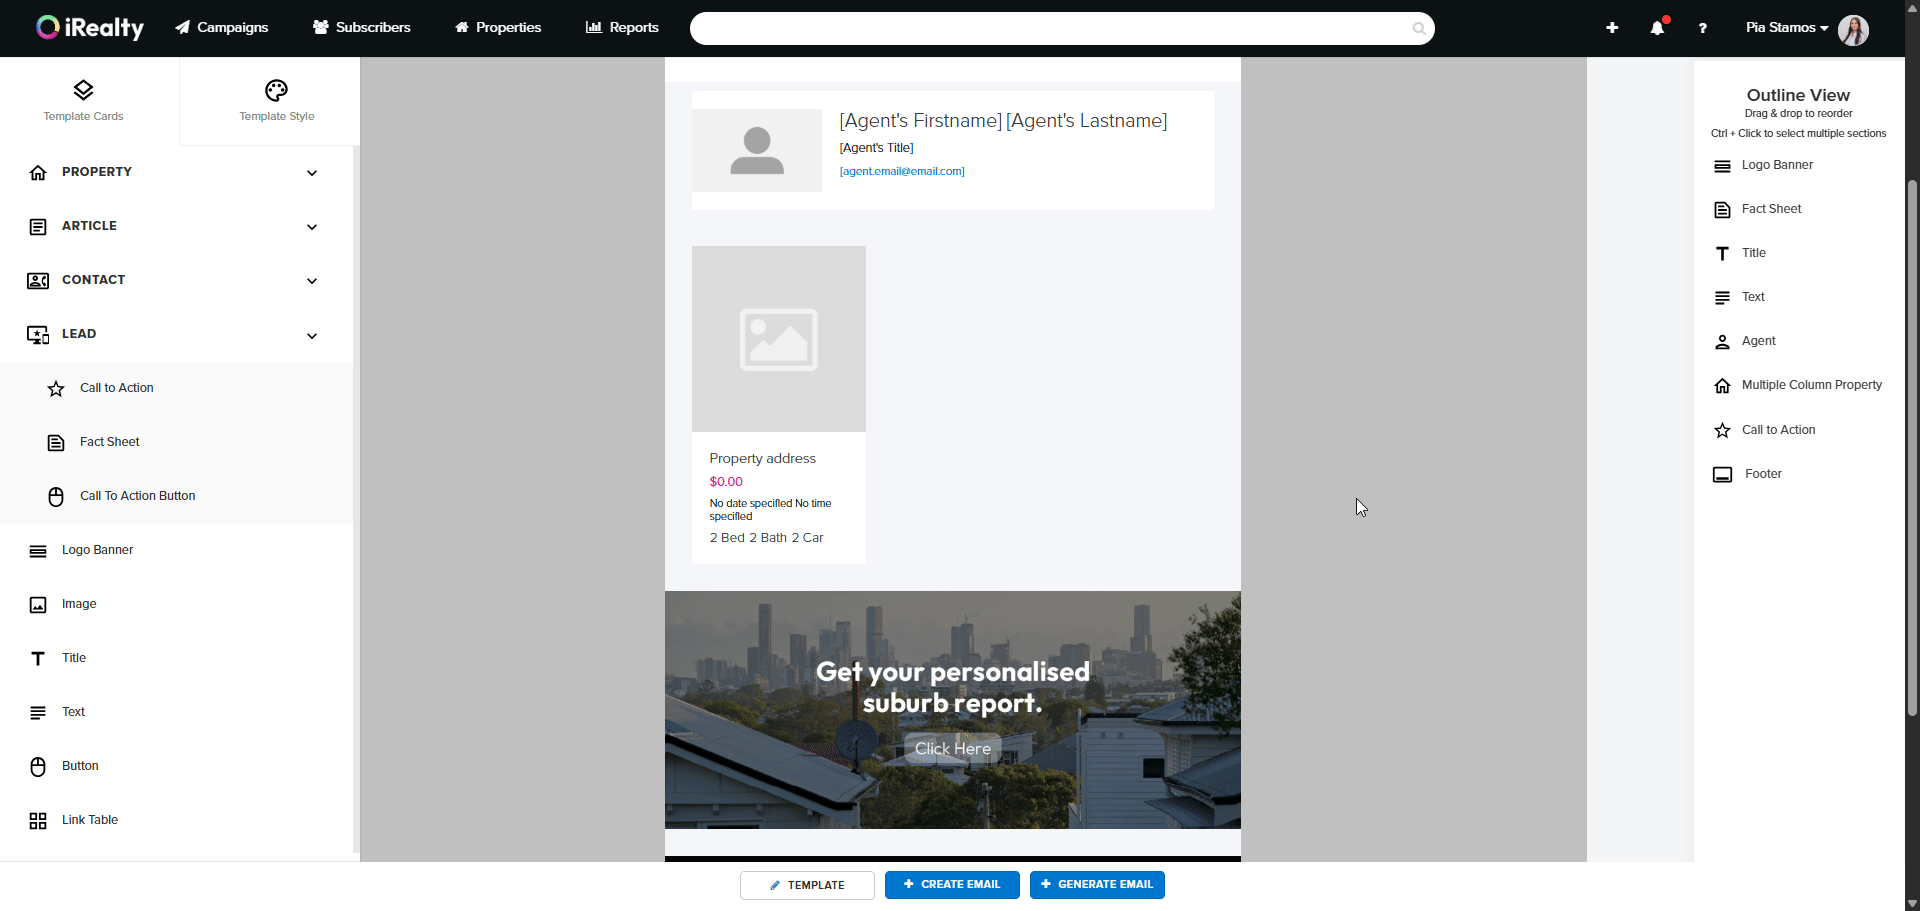Open the Campaigns menu

(222, 28)
